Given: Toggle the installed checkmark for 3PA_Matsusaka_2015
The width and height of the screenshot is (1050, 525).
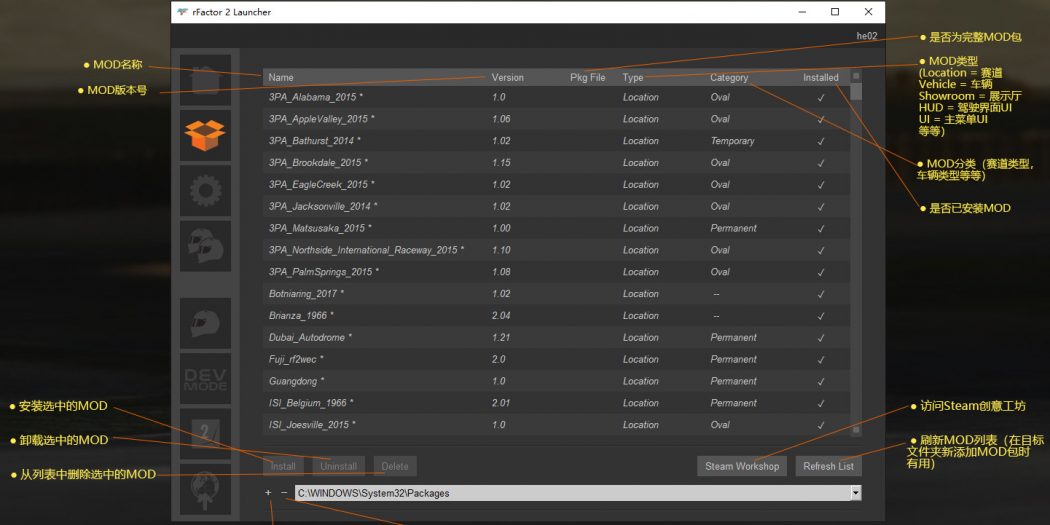Looking at the screenshot, I should pos(821,228).
